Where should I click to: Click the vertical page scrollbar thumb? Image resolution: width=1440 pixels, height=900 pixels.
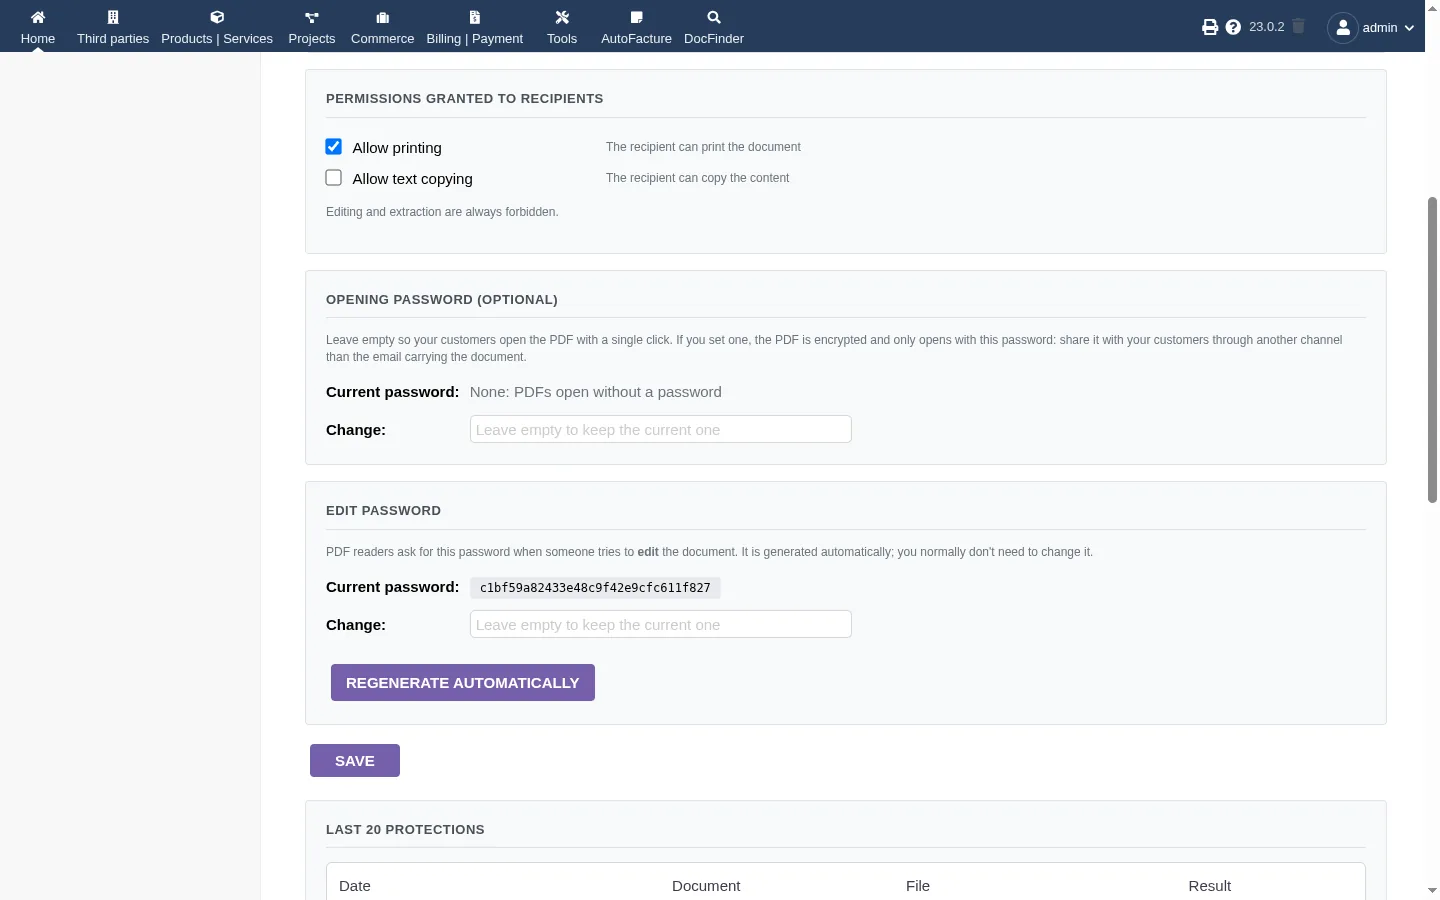pyautogui.click(x=1432, y=350)
